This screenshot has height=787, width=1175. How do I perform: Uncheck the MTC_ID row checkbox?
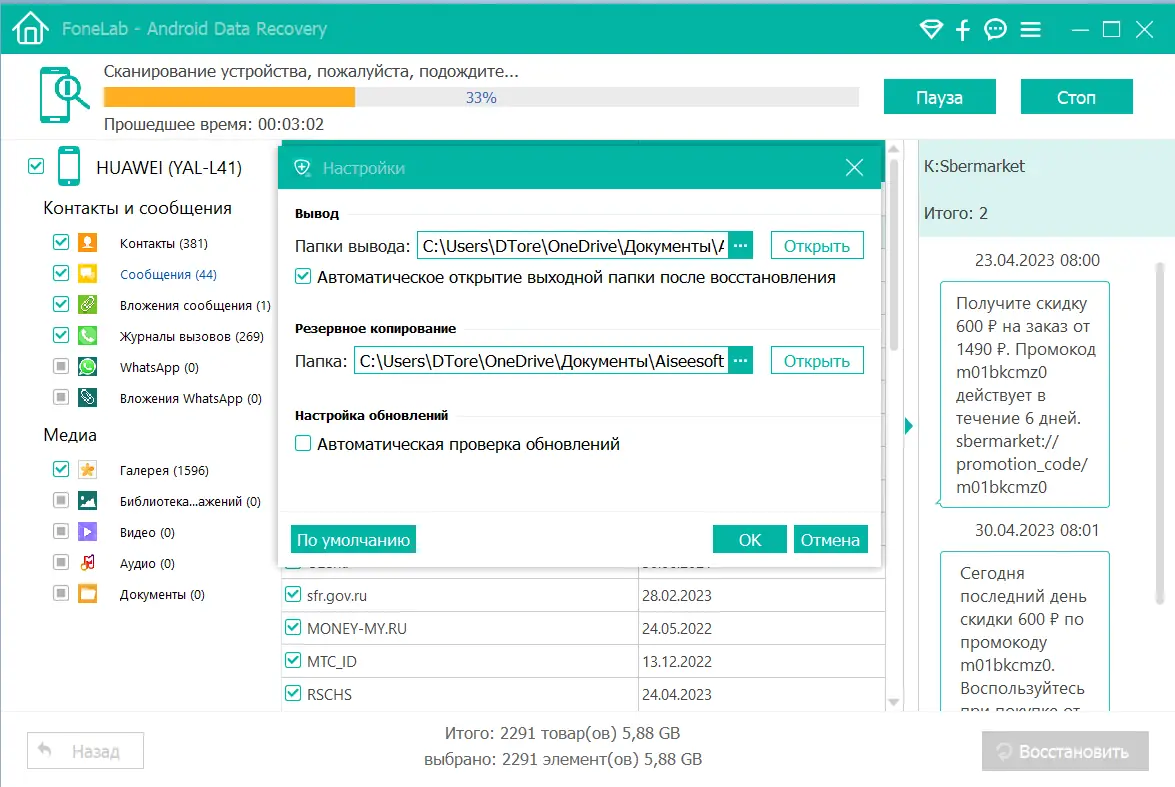(293, 660)
